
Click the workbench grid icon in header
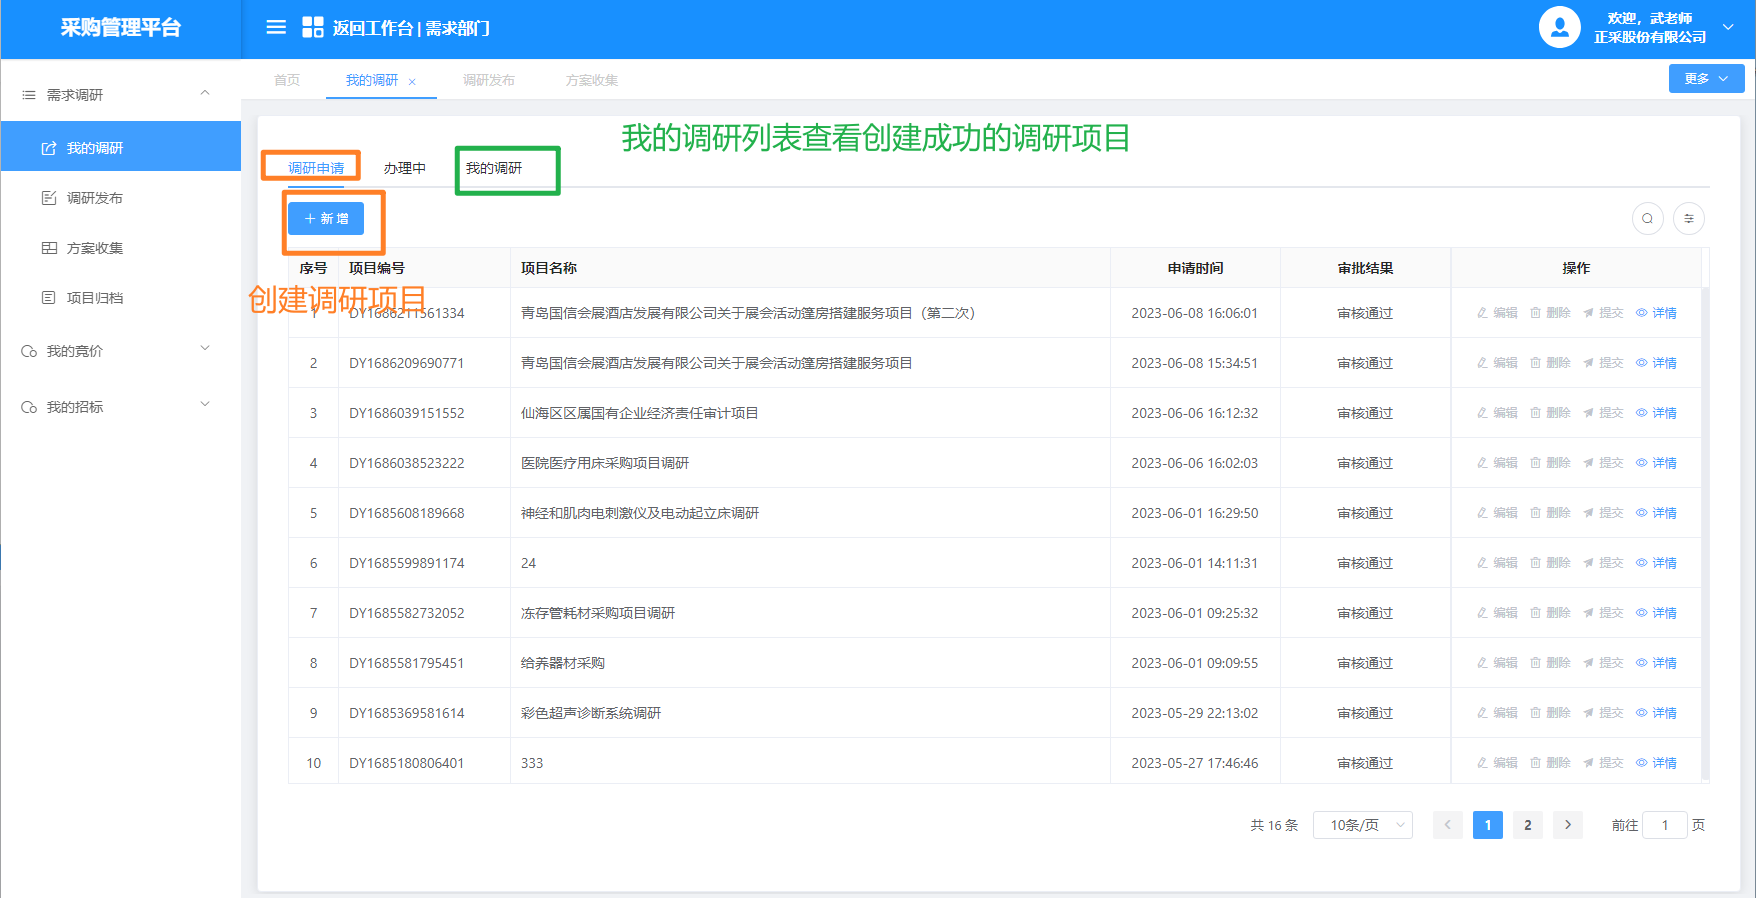(312, 28)
